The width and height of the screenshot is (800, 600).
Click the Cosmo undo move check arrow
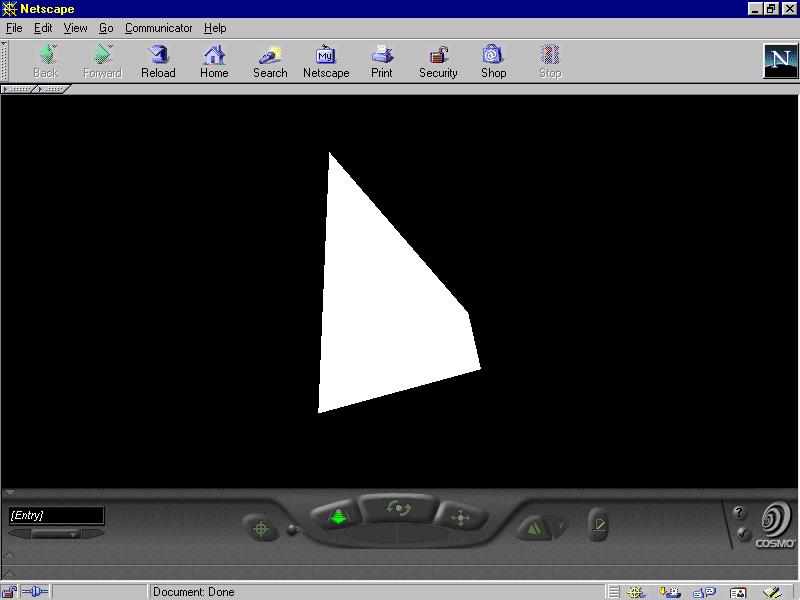[x=561, y=526]
